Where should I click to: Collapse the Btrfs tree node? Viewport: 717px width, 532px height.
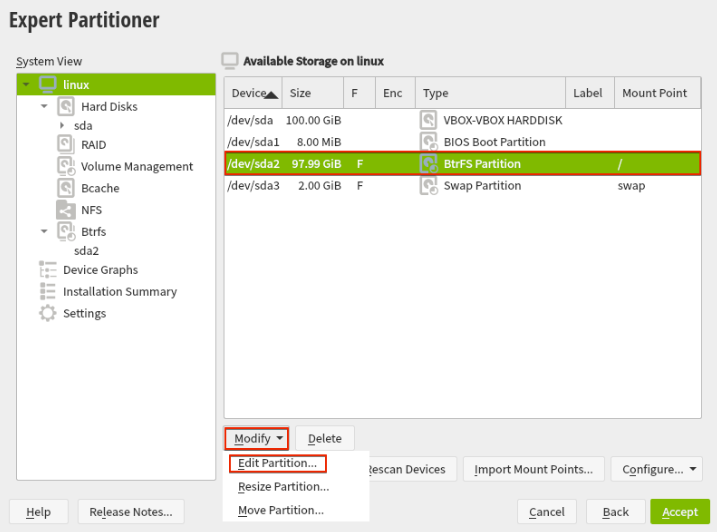[44, 231]
